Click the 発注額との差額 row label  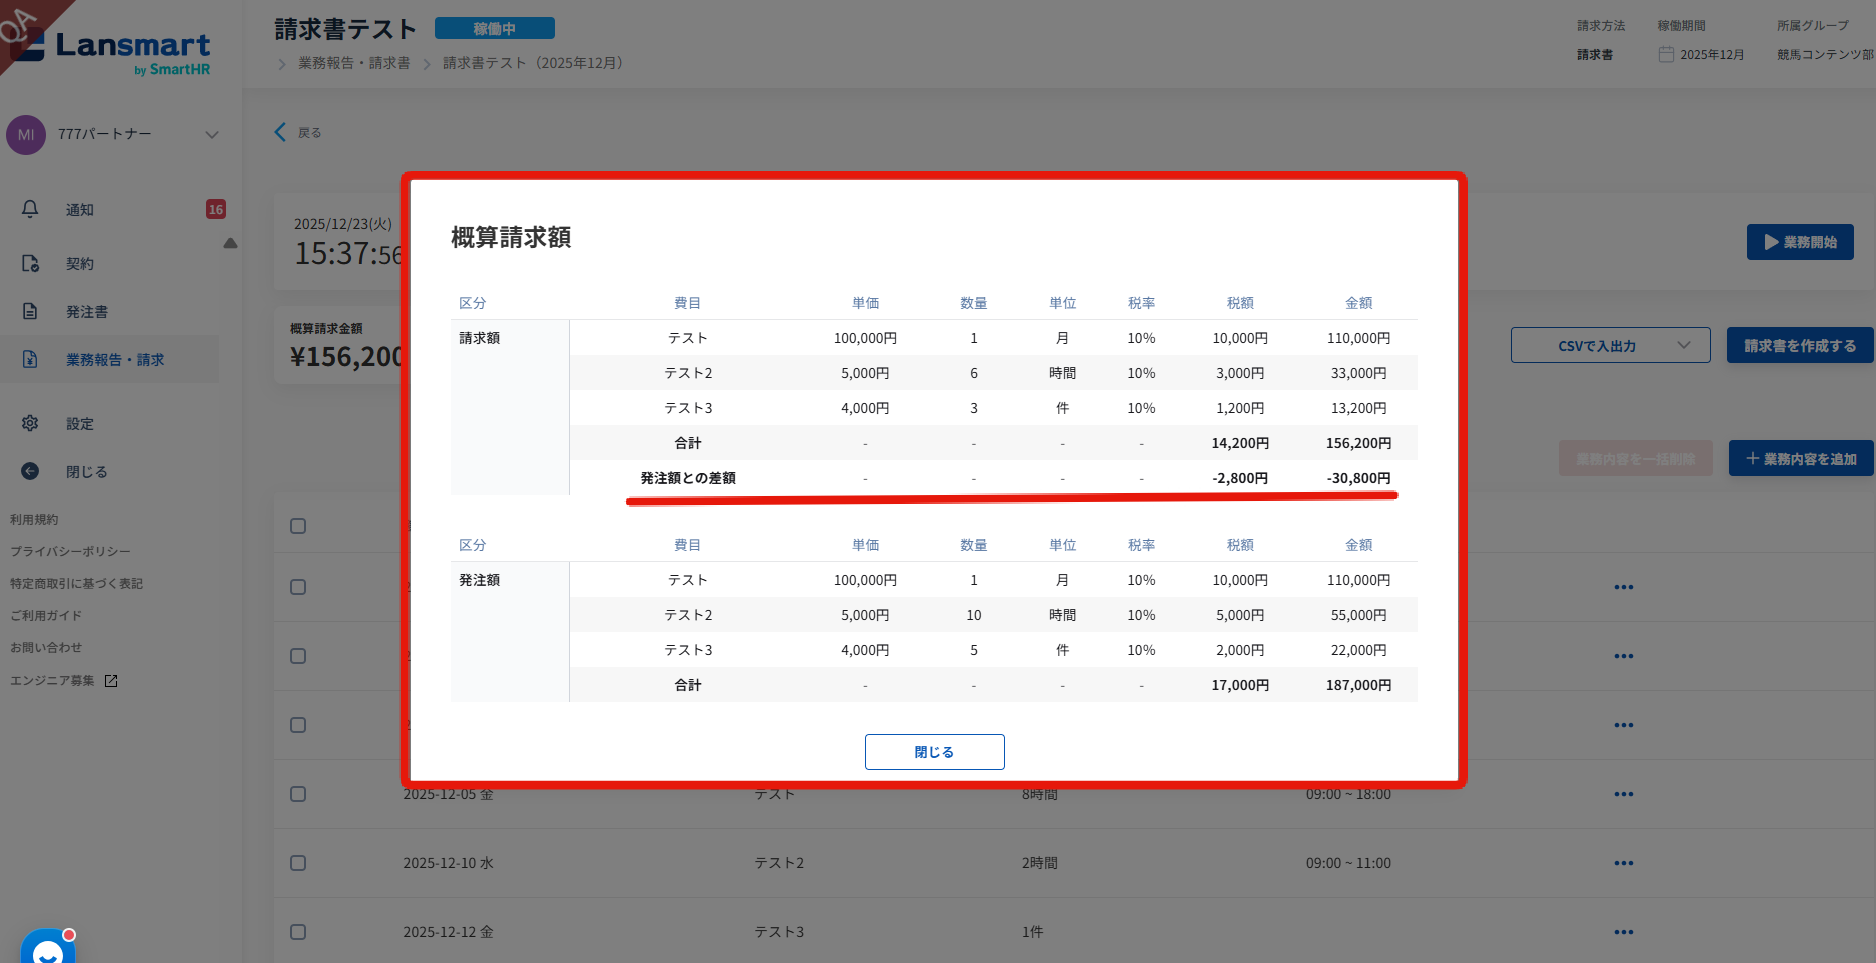point(688,478)
